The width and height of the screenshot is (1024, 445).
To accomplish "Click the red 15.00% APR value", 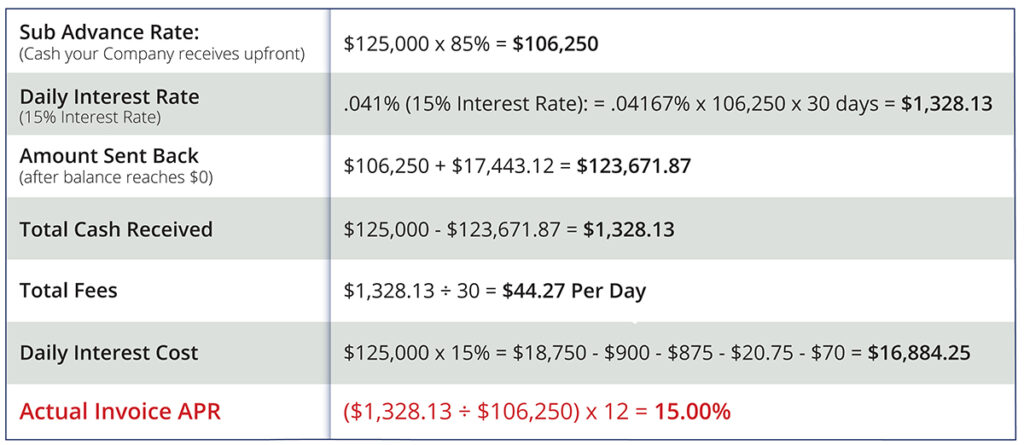I will 692,412.
